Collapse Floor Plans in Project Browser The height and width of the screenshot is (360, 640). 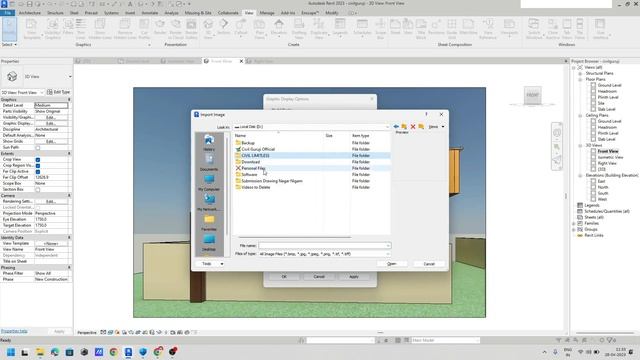point(580,80)
